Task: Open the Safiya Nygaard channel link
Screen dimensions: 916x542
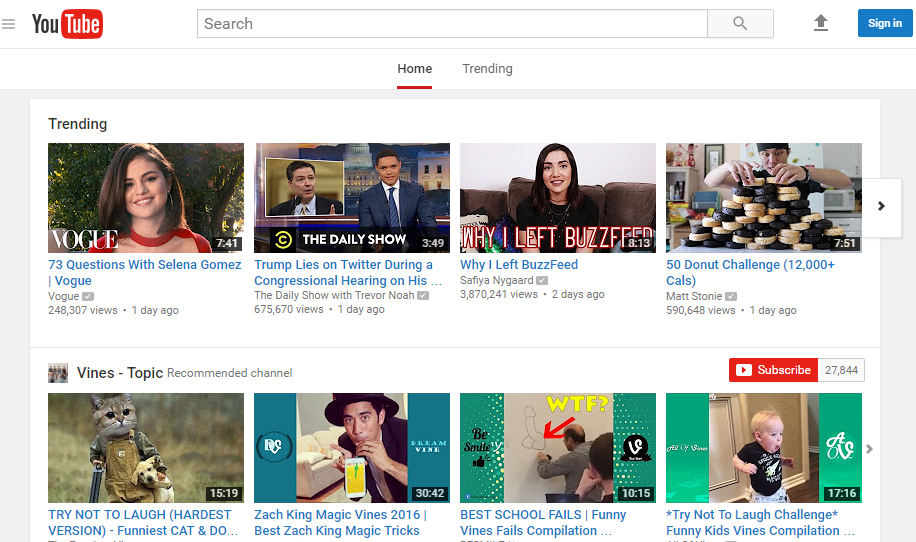Action: click(x=497, y=280)
